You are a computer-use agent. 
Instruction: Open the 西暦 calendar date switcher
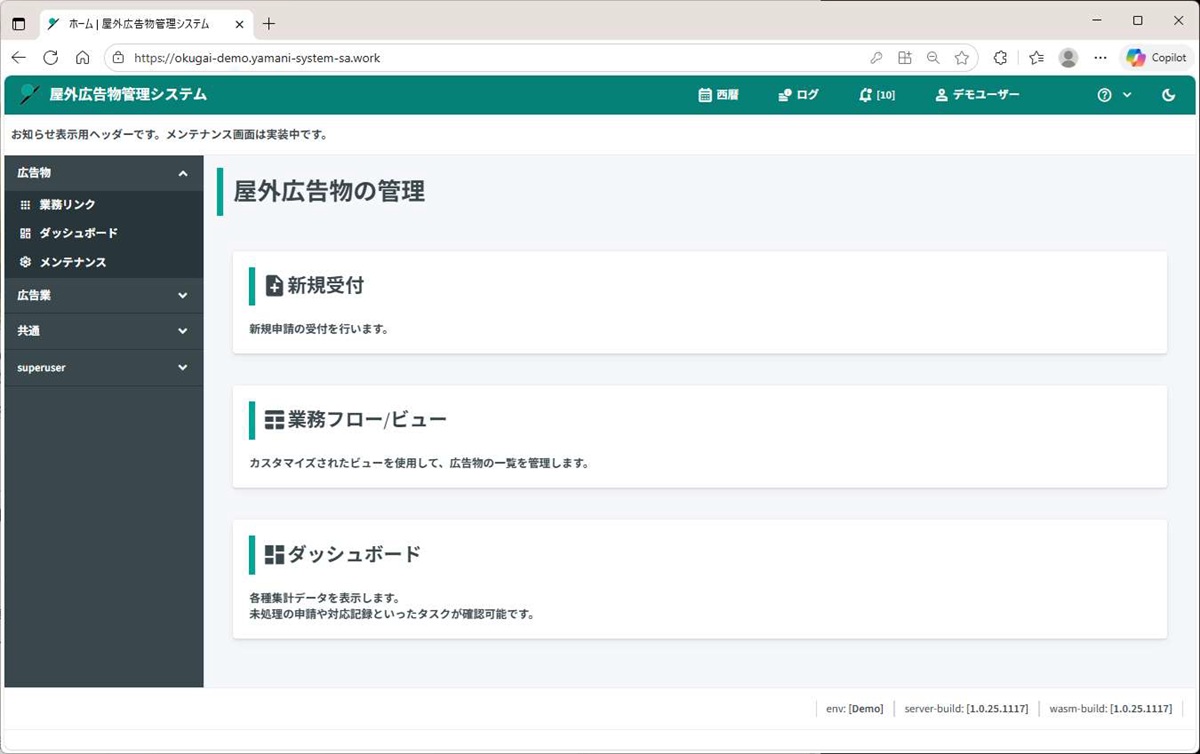coord(718,95)
